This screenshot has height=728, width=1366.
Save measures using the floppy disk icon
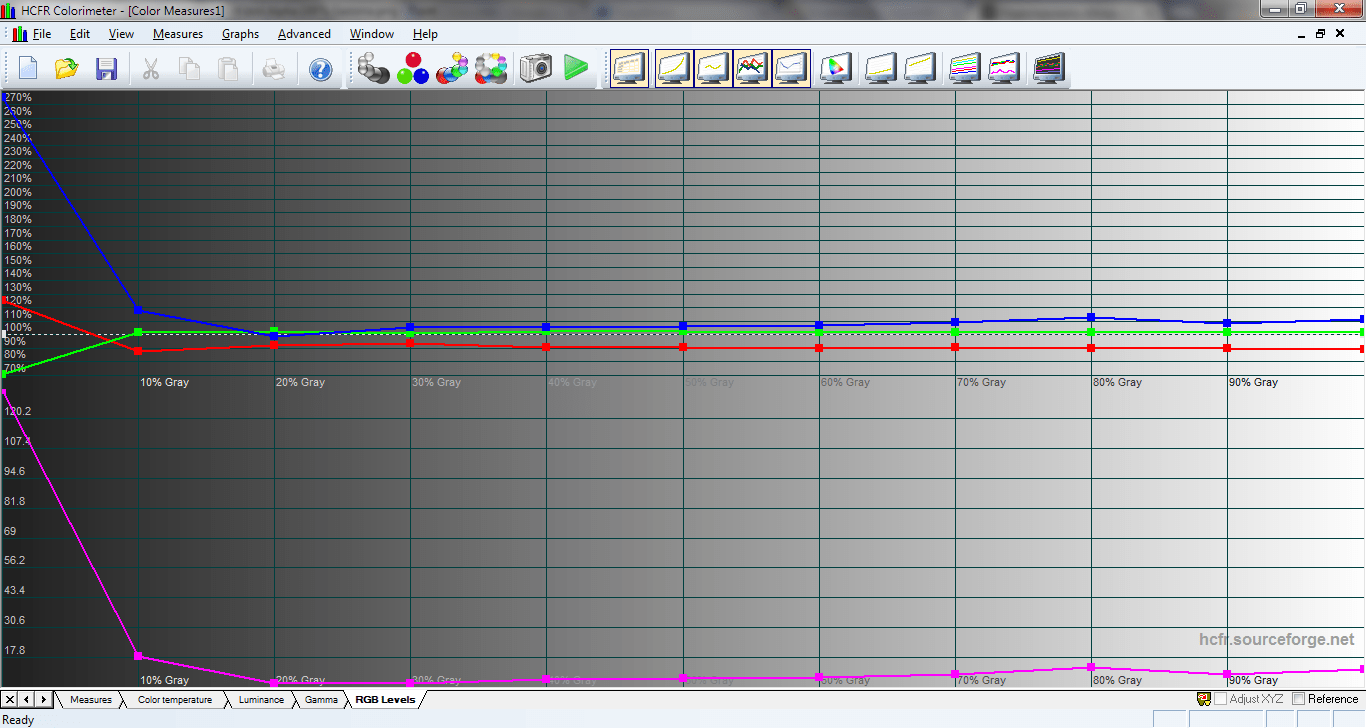point(106,69)
